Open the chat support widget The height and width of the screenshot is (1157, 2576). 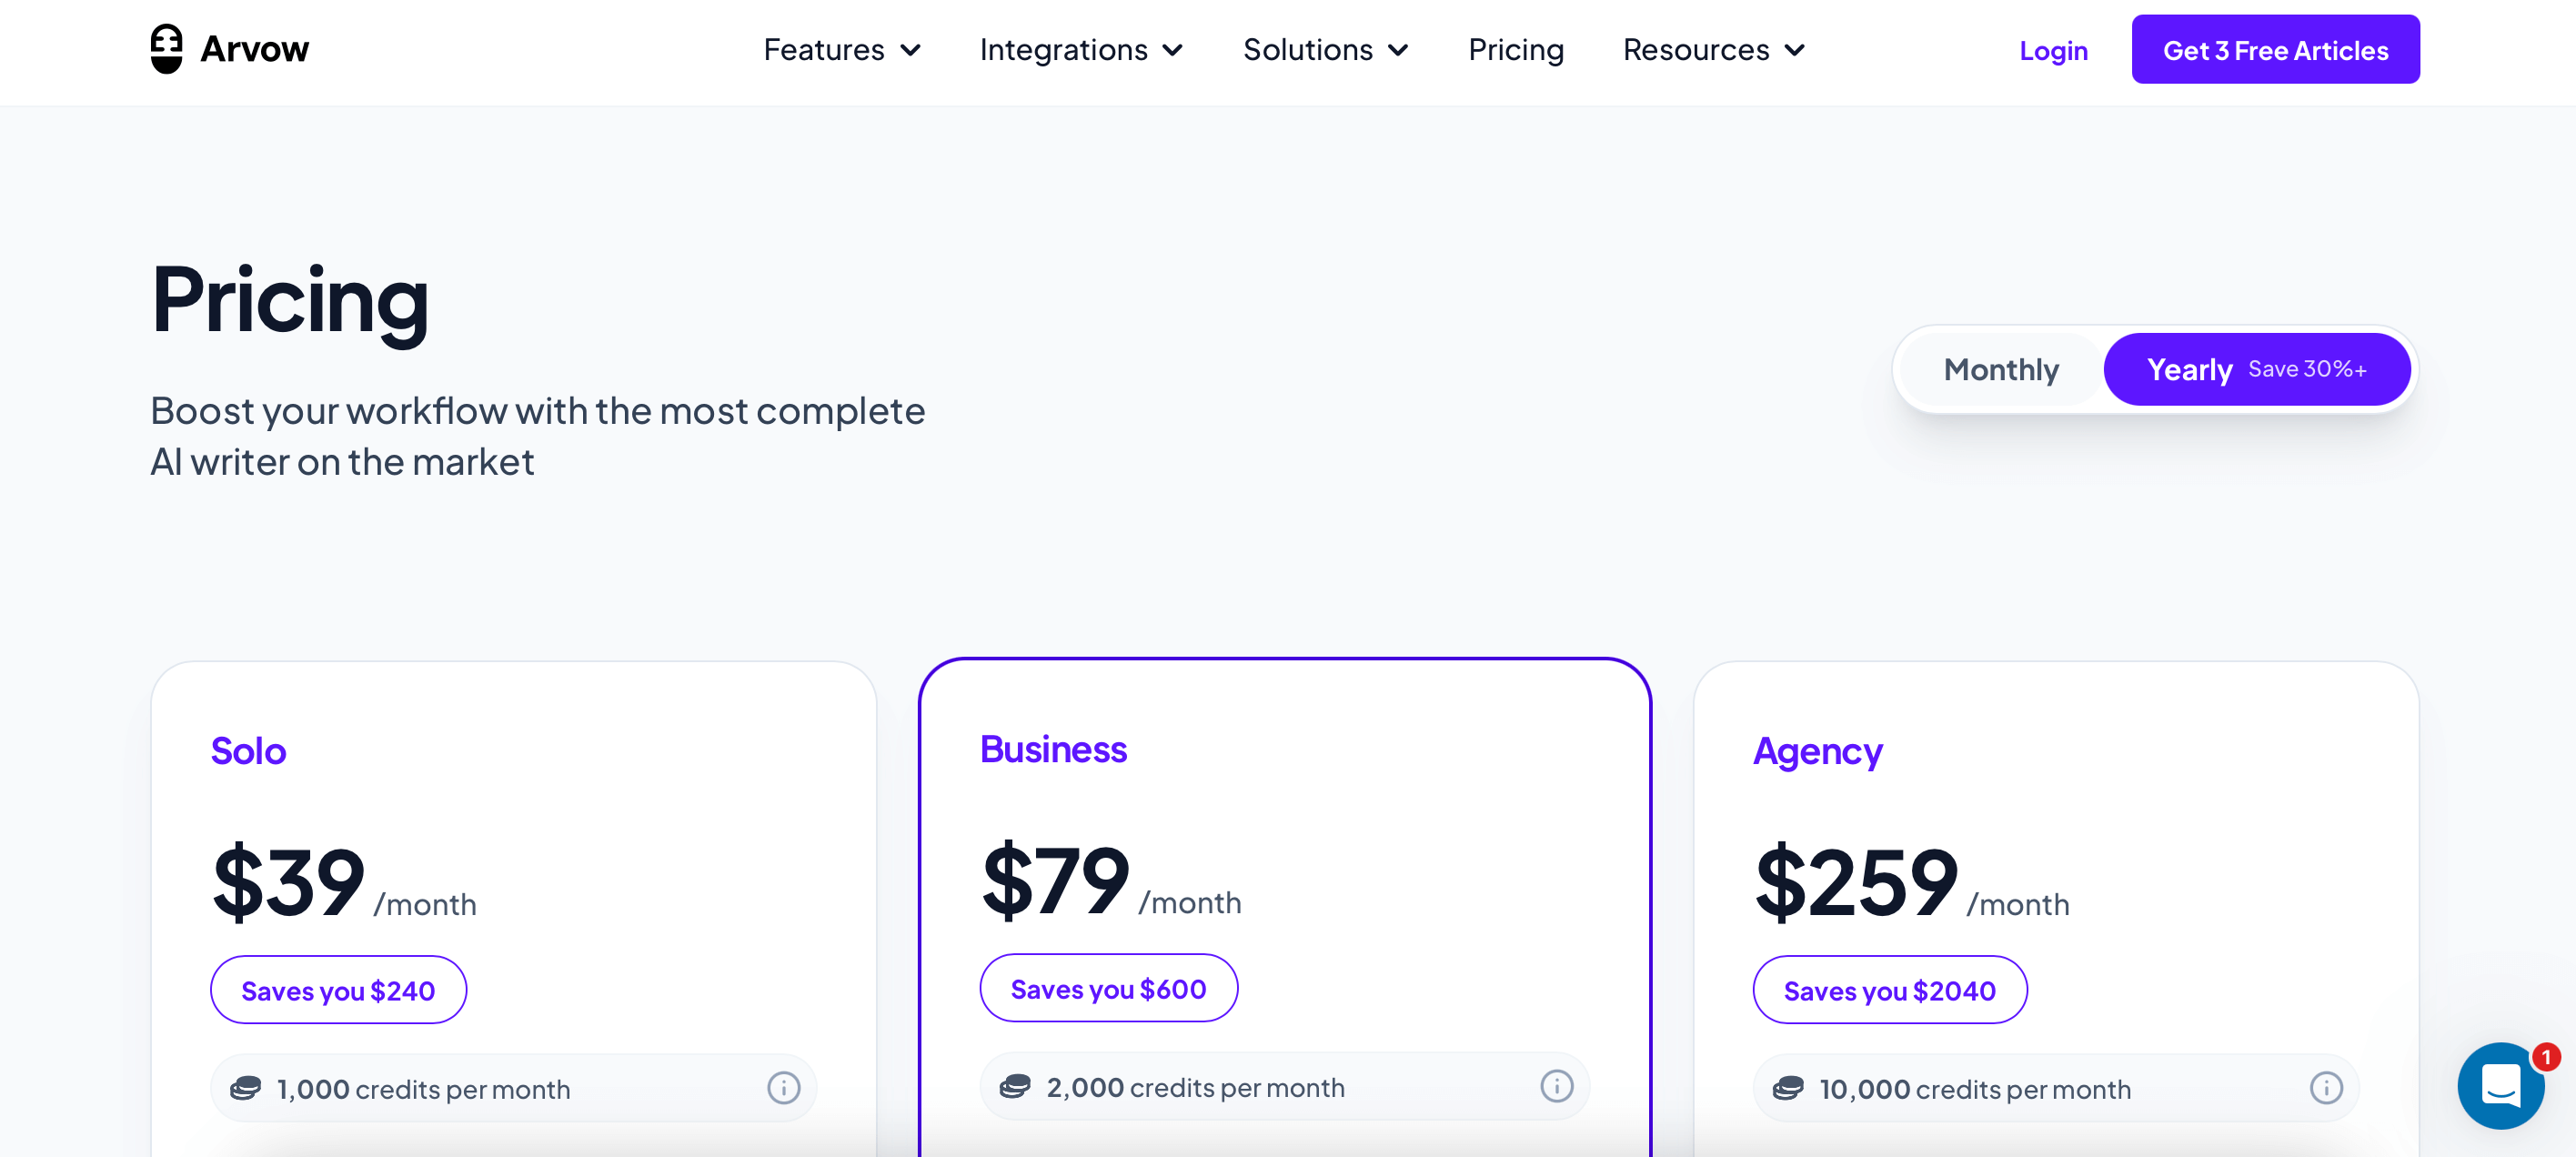coord(2501,1085)
